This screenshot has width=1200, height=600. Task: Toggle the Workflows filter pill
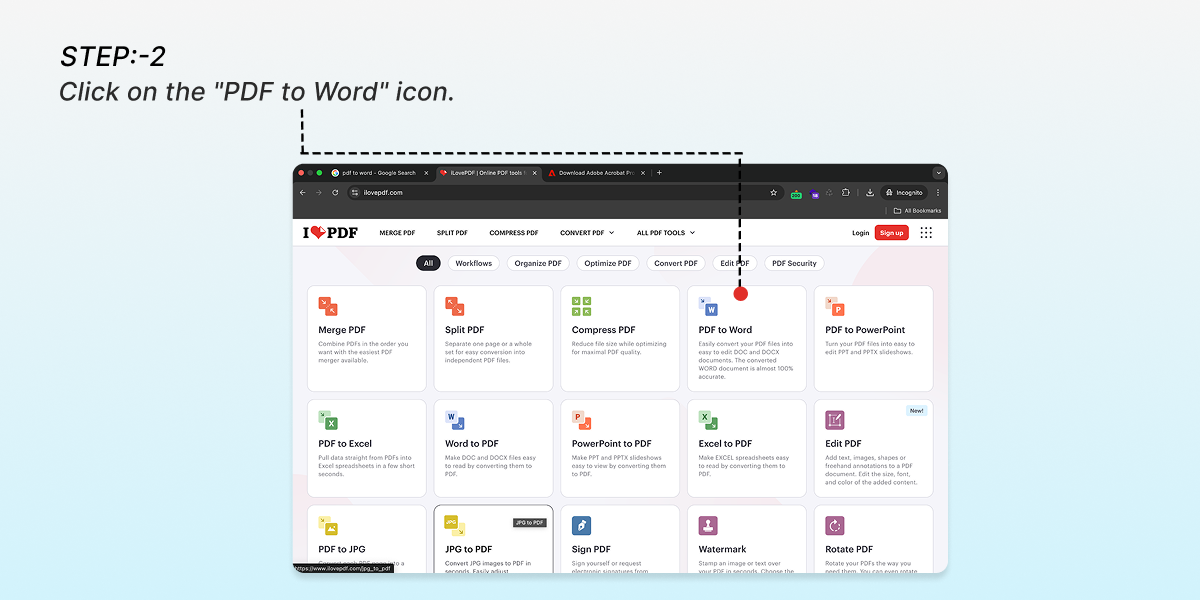point(473,263)
